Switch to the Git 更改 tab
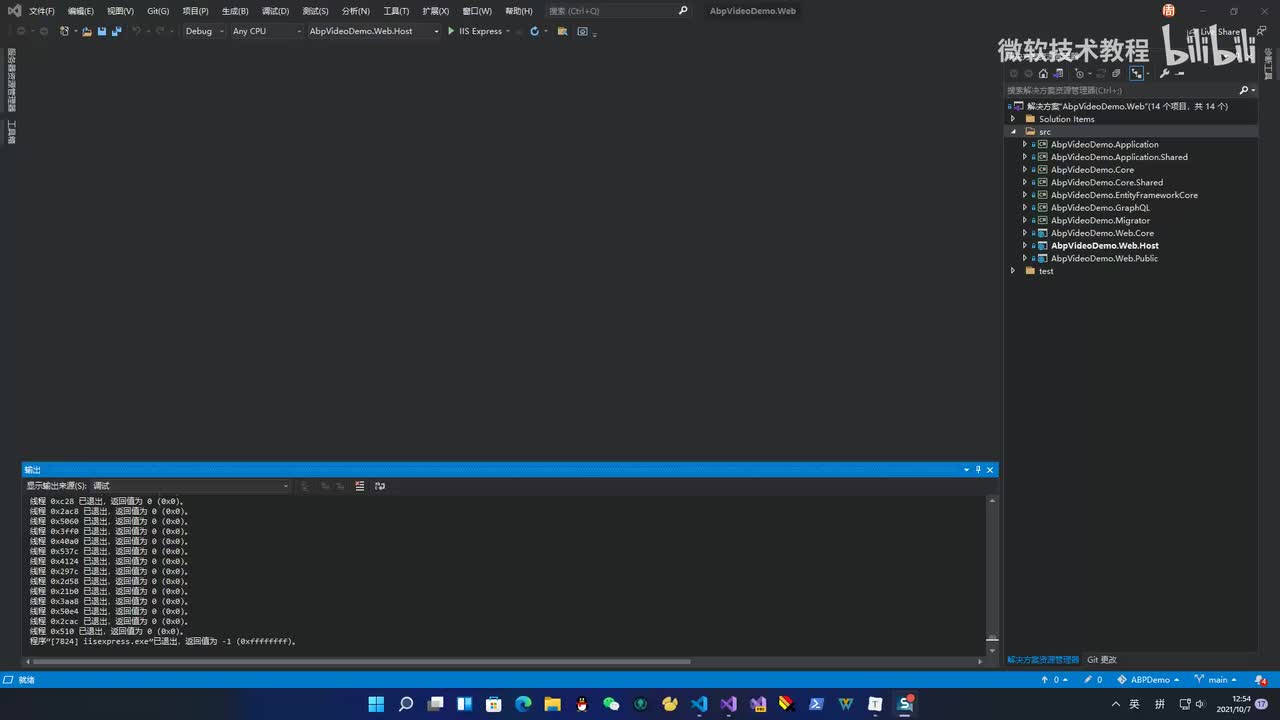This screenshot has width=1280, height=720. point(1102,660)
